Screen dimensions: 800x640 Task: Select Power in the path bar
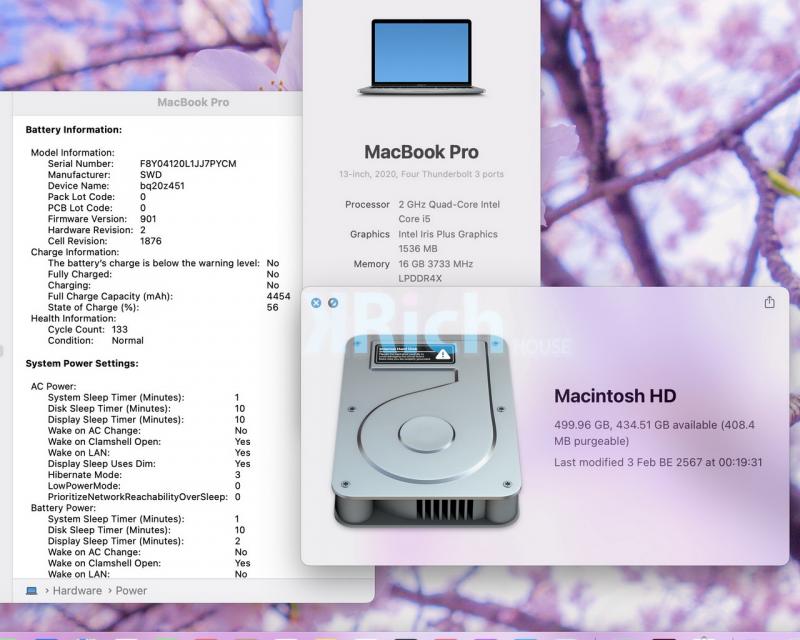click(131, 590)
